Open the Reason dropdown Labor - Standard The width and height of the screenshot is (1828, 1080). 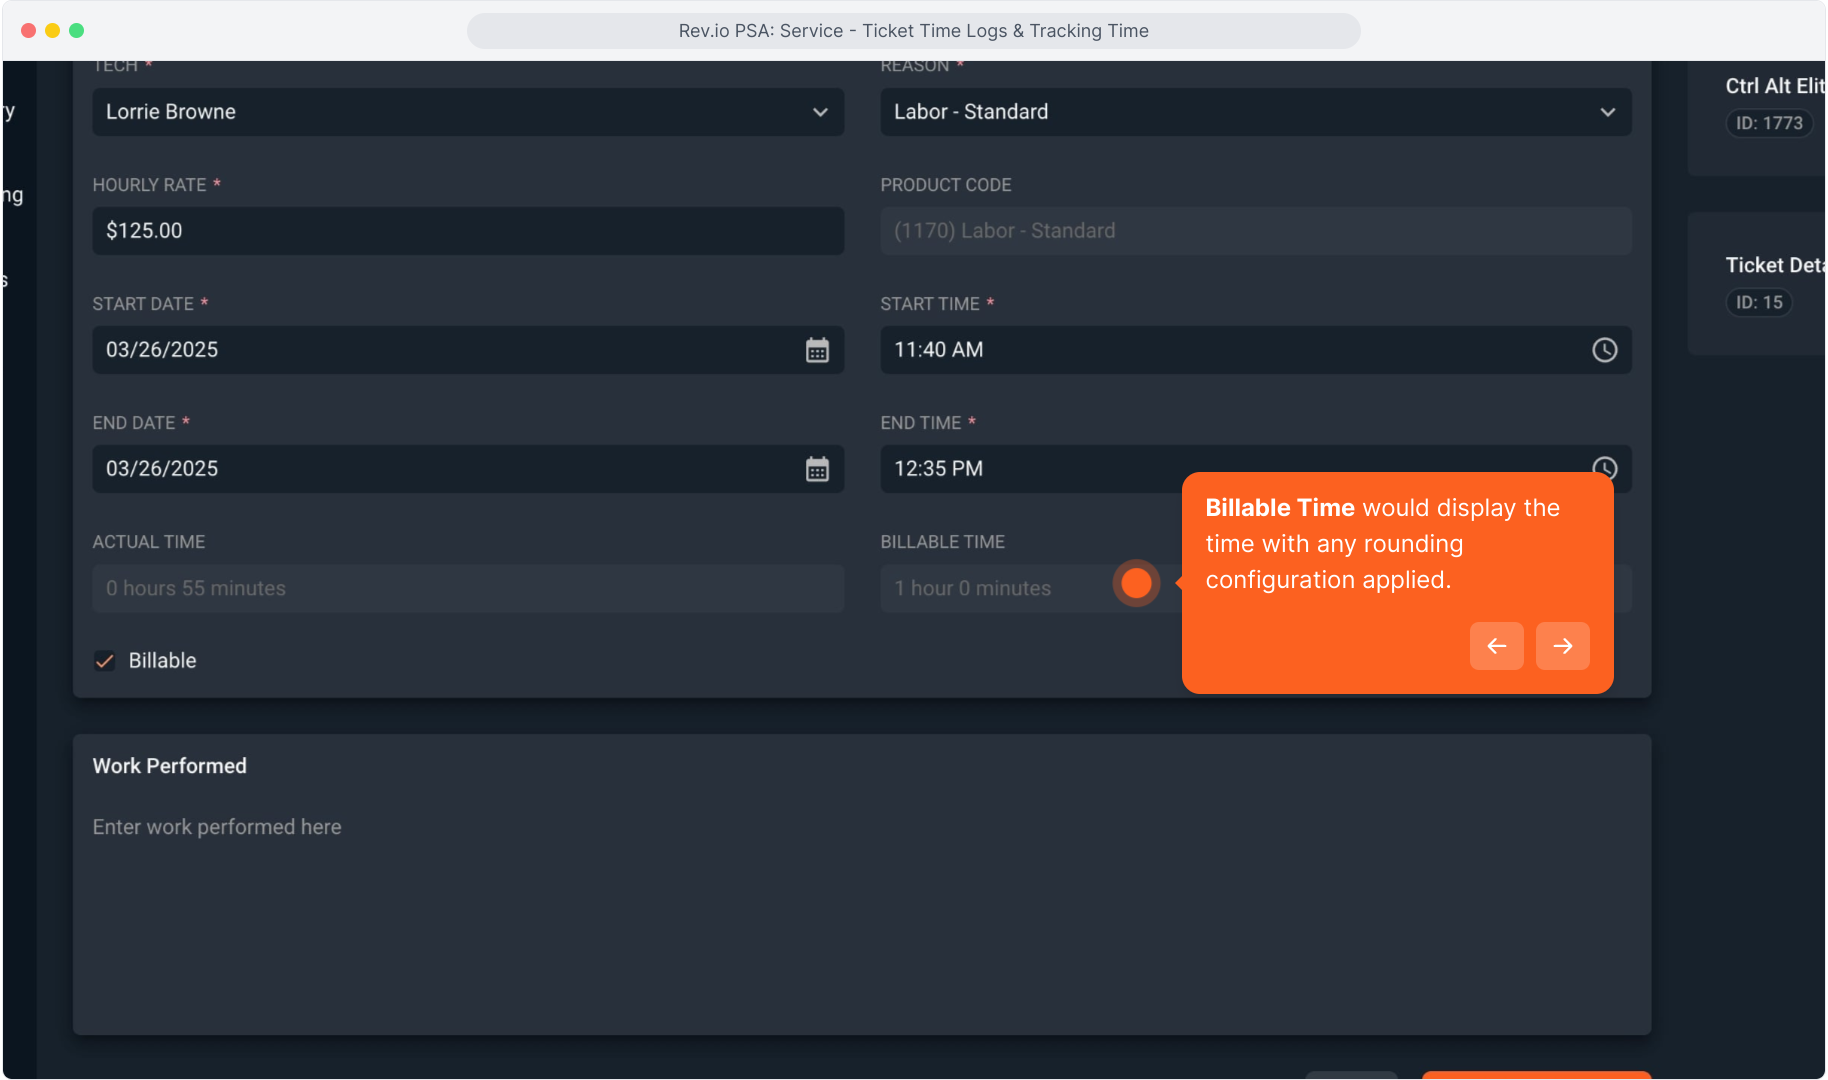[1255, 112]
